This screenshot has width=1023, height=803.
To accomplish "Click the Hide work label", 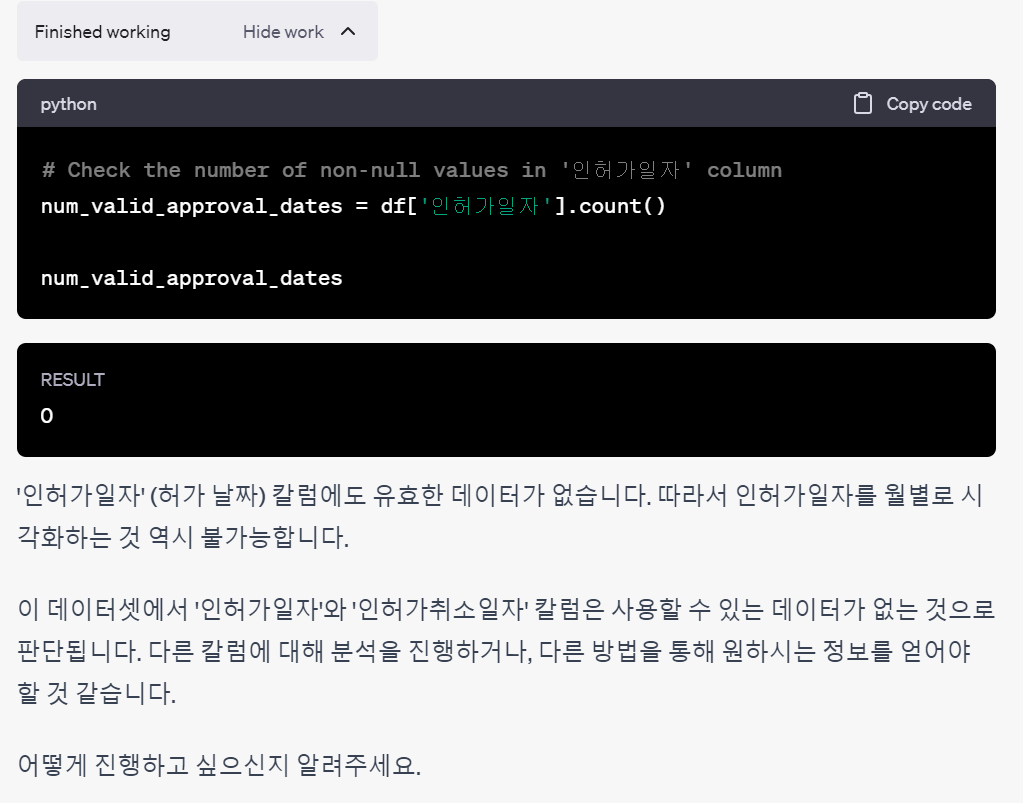I will pos(283,32).
